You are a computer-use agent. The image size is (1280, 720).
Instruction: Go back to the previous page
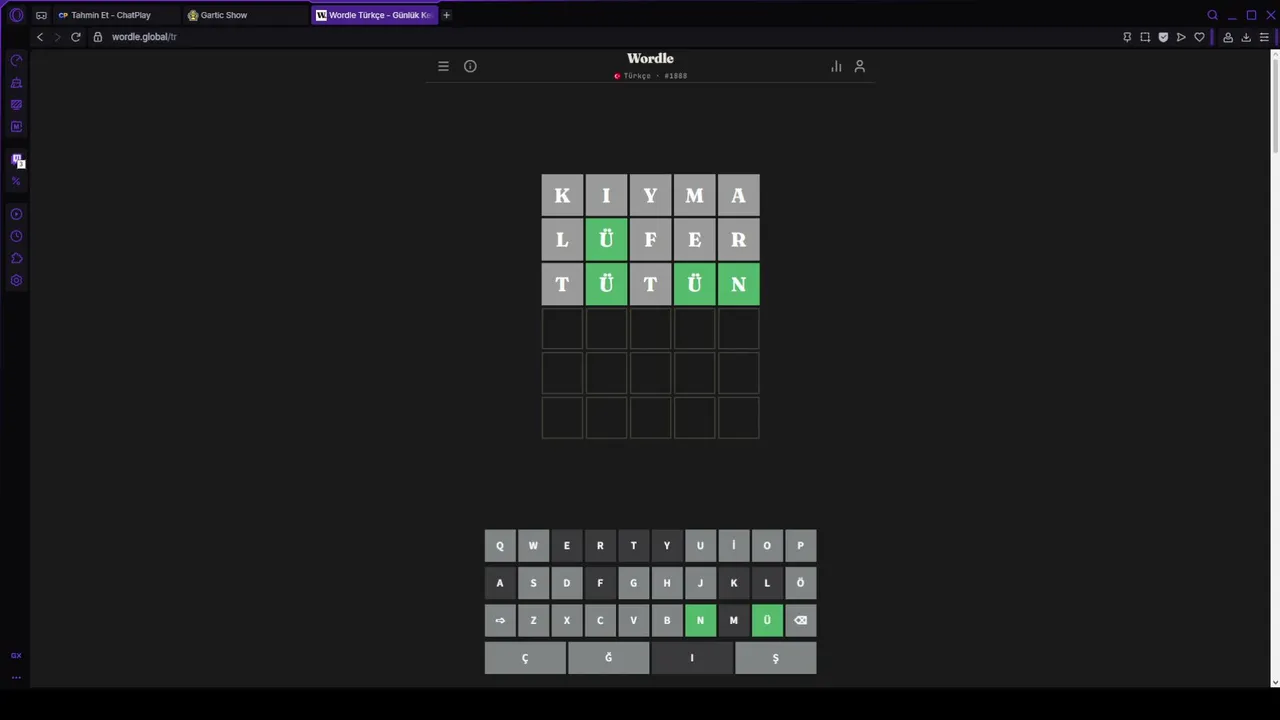click(x=40, y=37)
